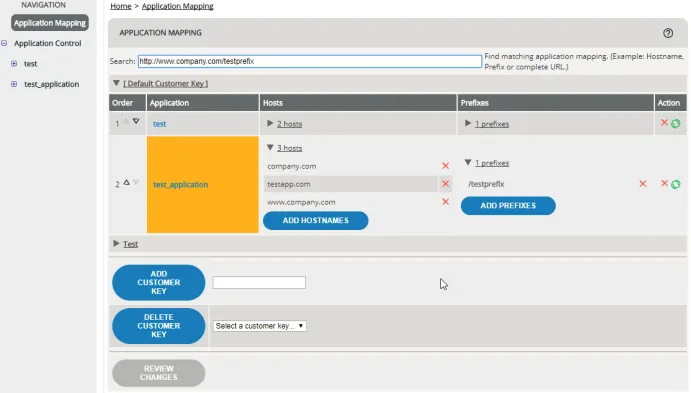Focus the new customer key field
The image size is (691, 393).
[x=259, y=282]
